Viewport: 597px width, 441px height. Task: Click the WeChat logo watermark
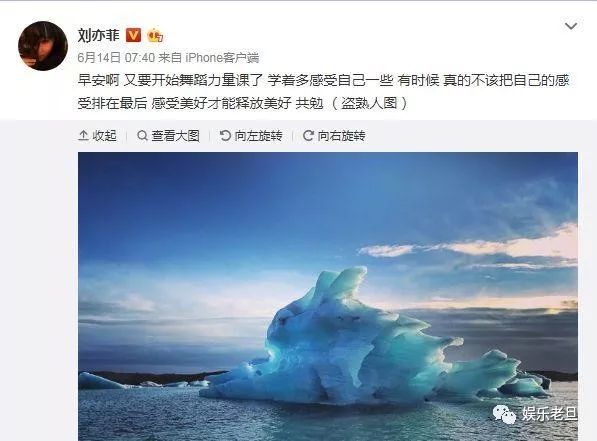504,414
